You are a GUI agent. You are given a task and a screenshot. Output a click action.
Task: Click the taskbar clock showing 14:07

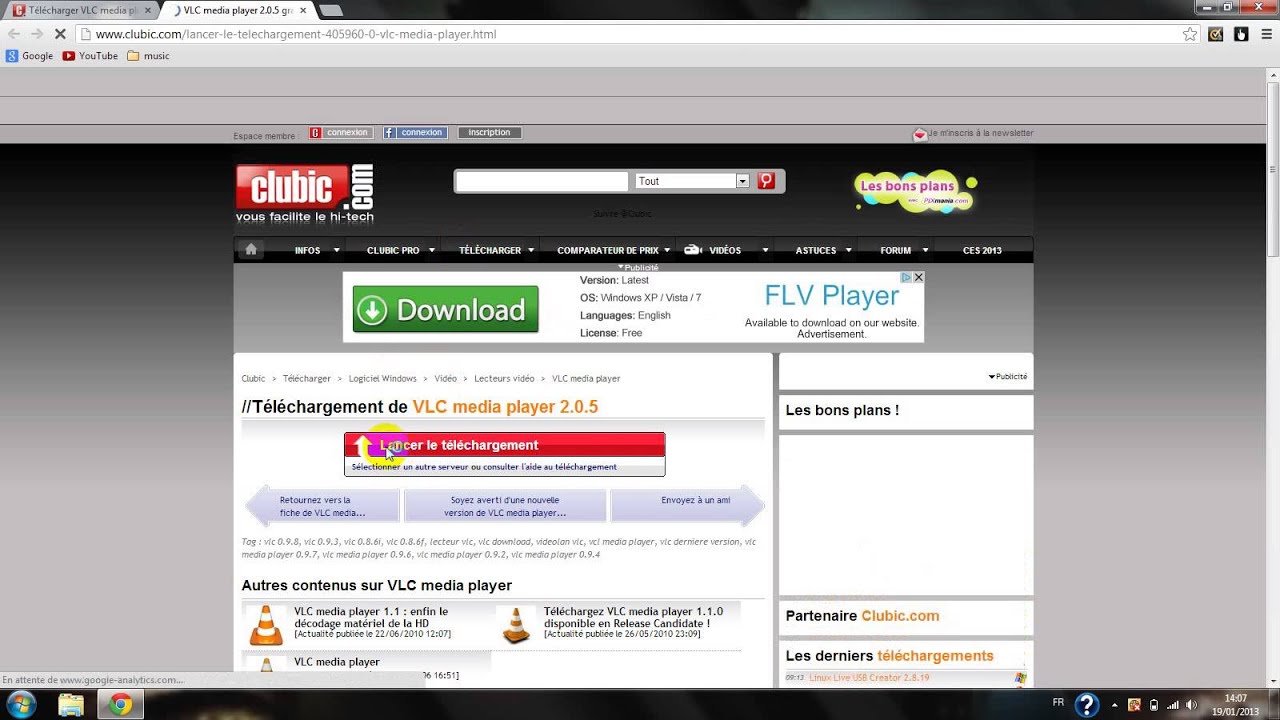pyautogui.click(x=1236, y=704)
